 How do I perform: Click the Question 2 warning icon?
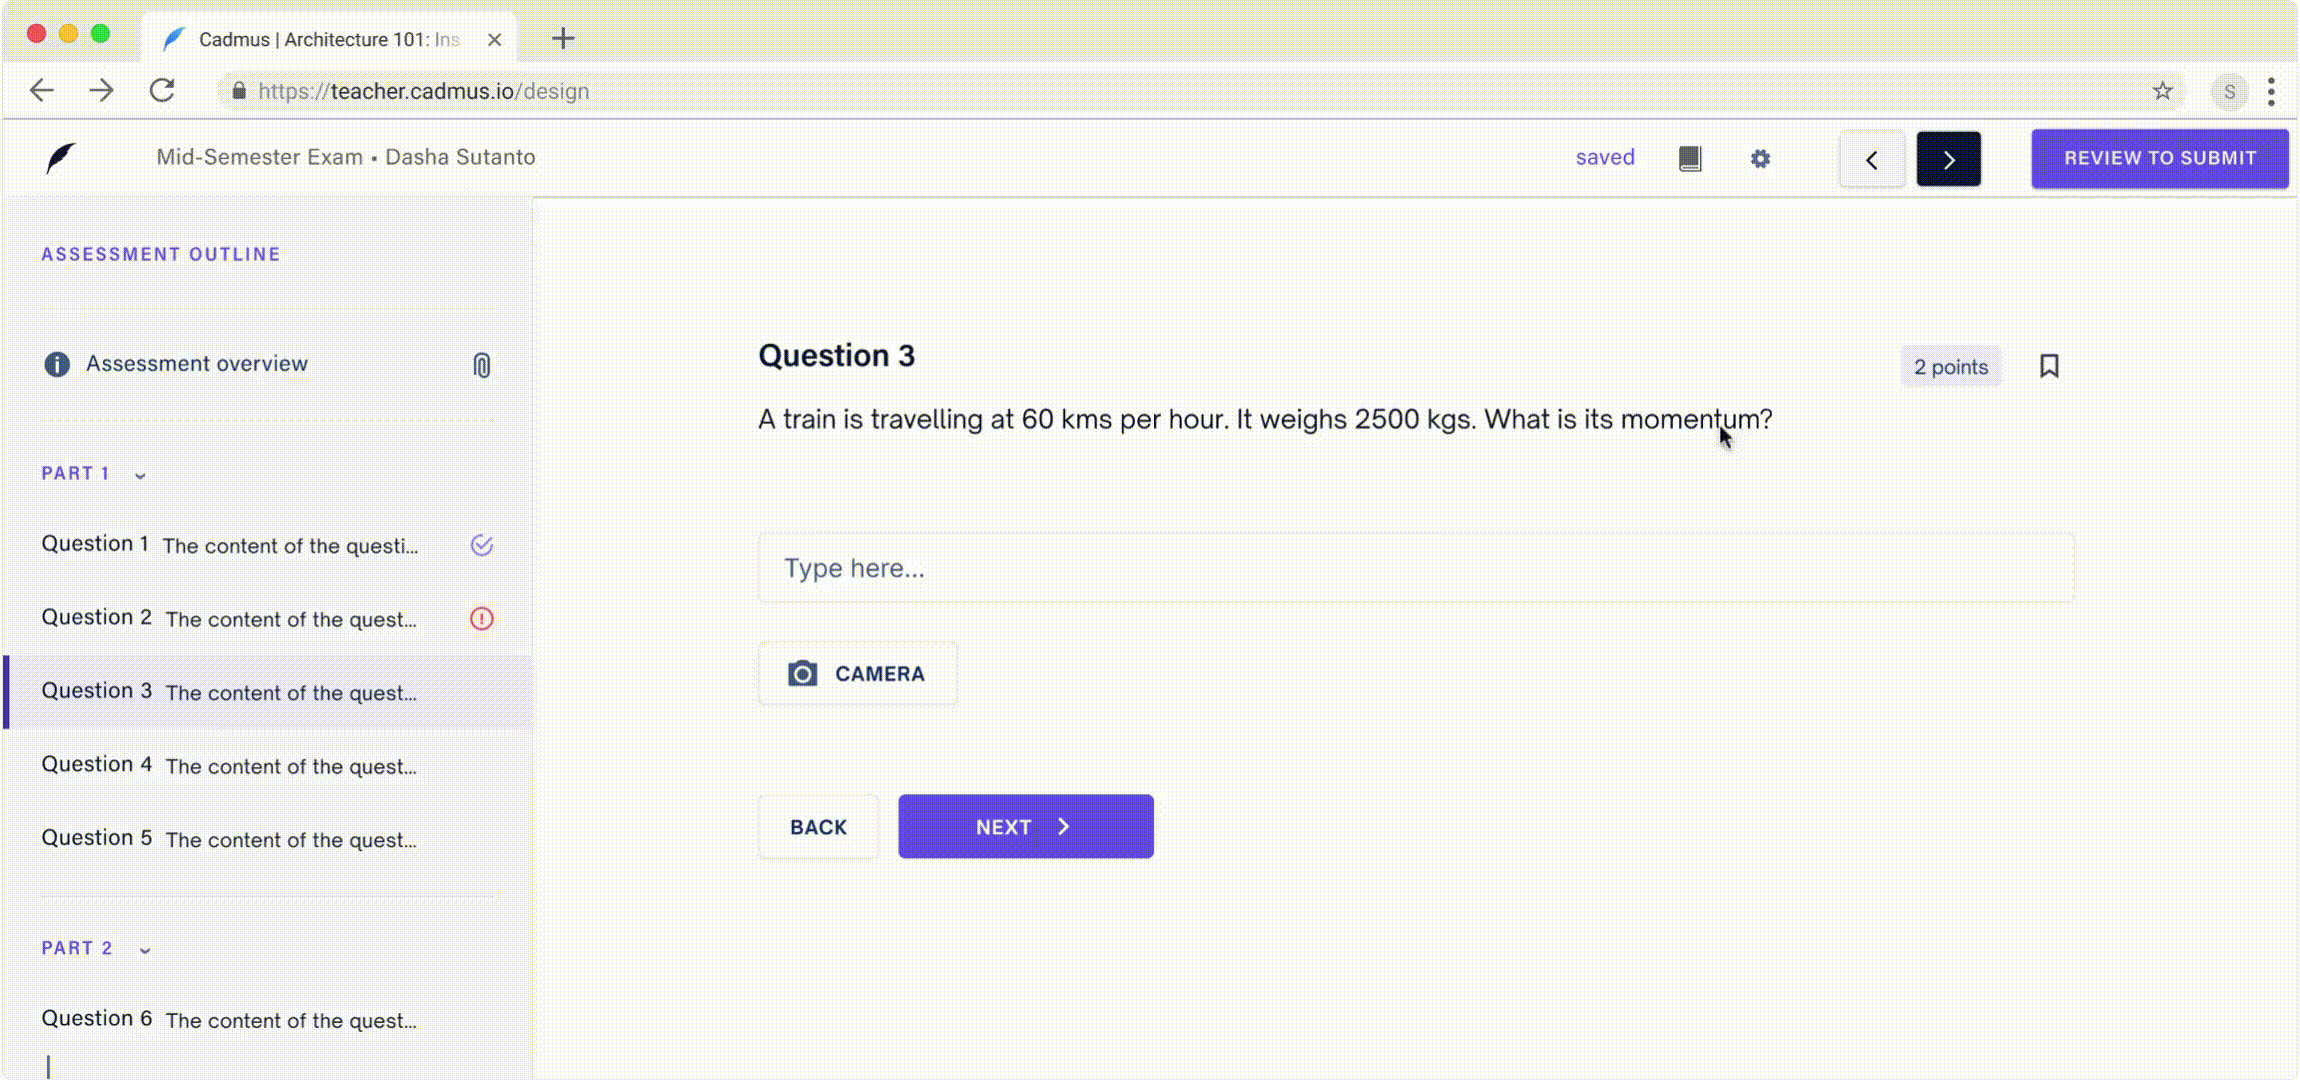pos(482,619)
